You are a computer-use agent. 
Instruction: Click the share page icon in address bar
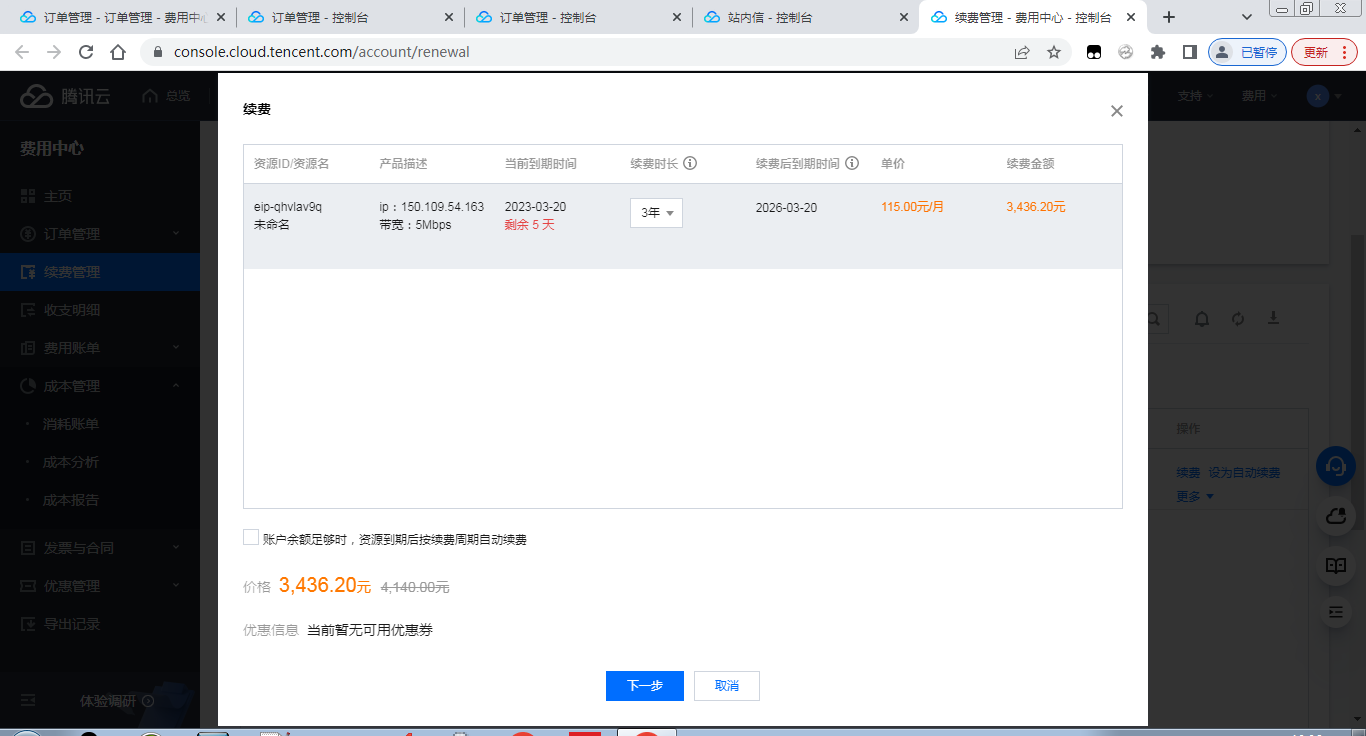click(x=1022, y=52)
